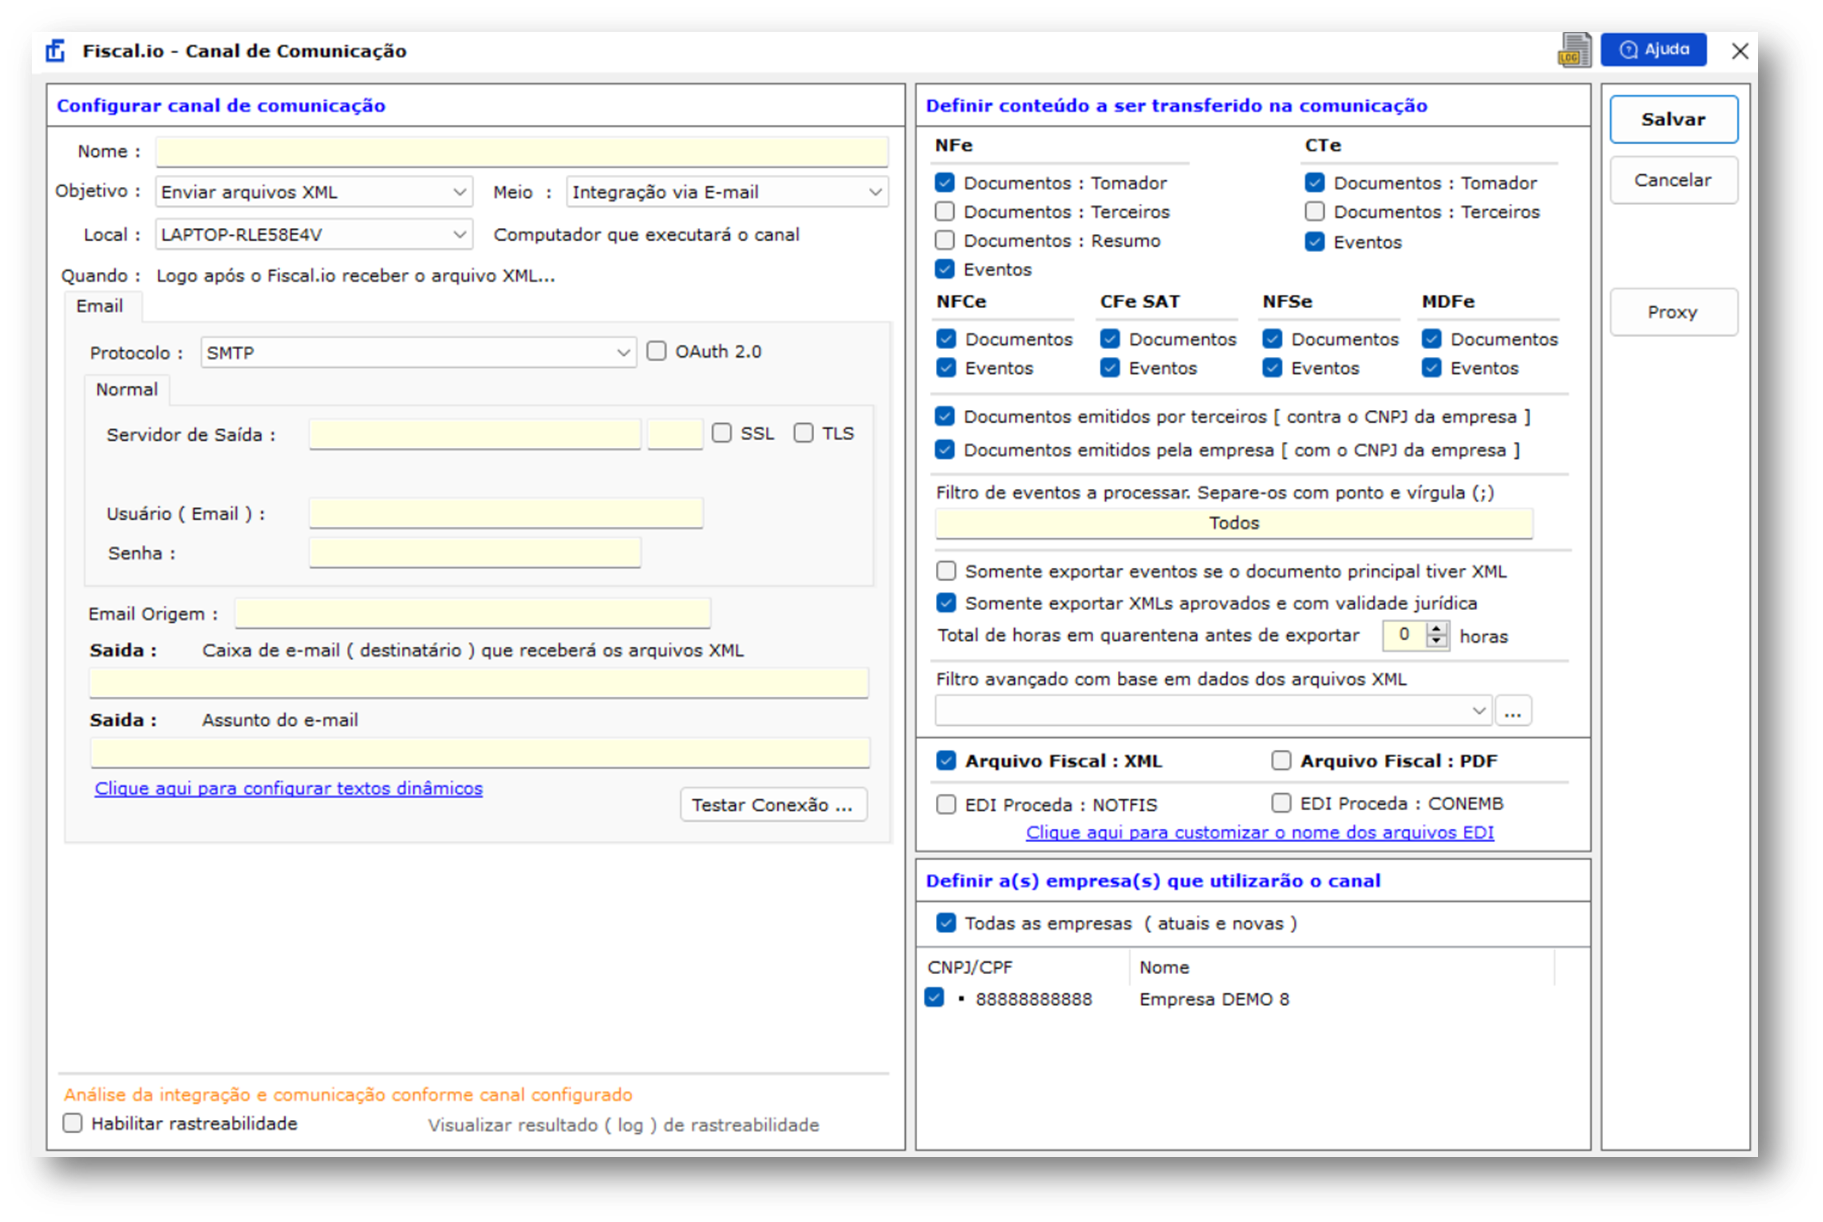The height and width of the screenshot is (1222, 1823).
Task: Check Somente exportar eventos se documento principal
Action: click(x=946, y=571)
